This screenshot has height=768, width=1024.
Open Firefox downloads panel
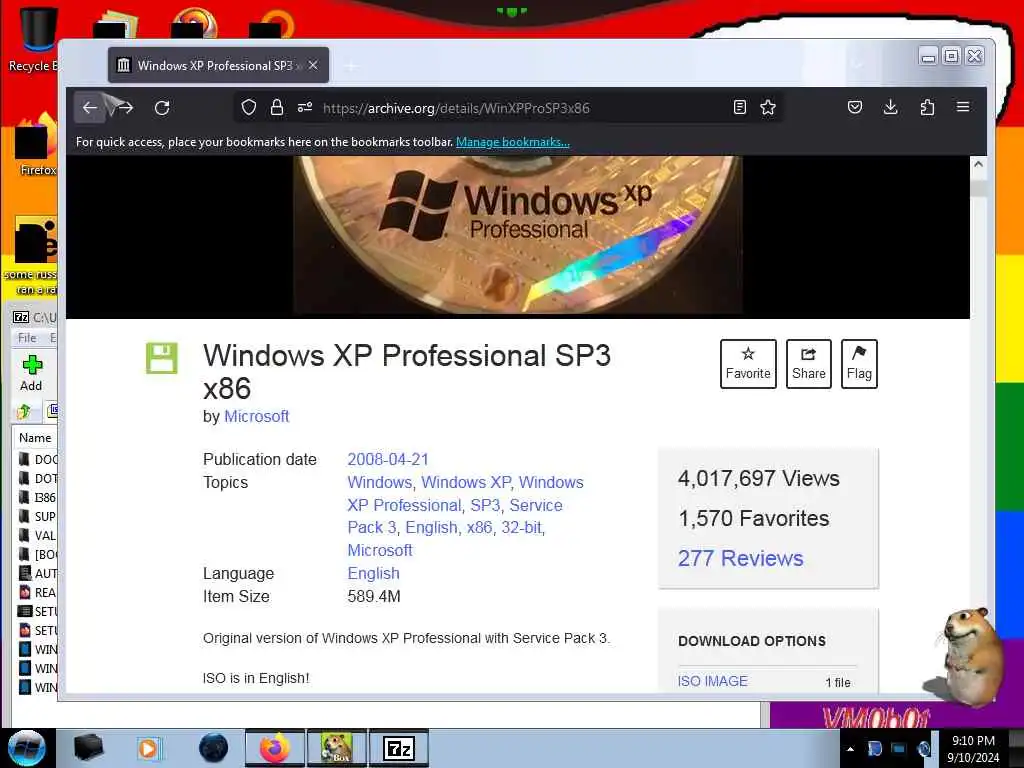click(890, 108)
